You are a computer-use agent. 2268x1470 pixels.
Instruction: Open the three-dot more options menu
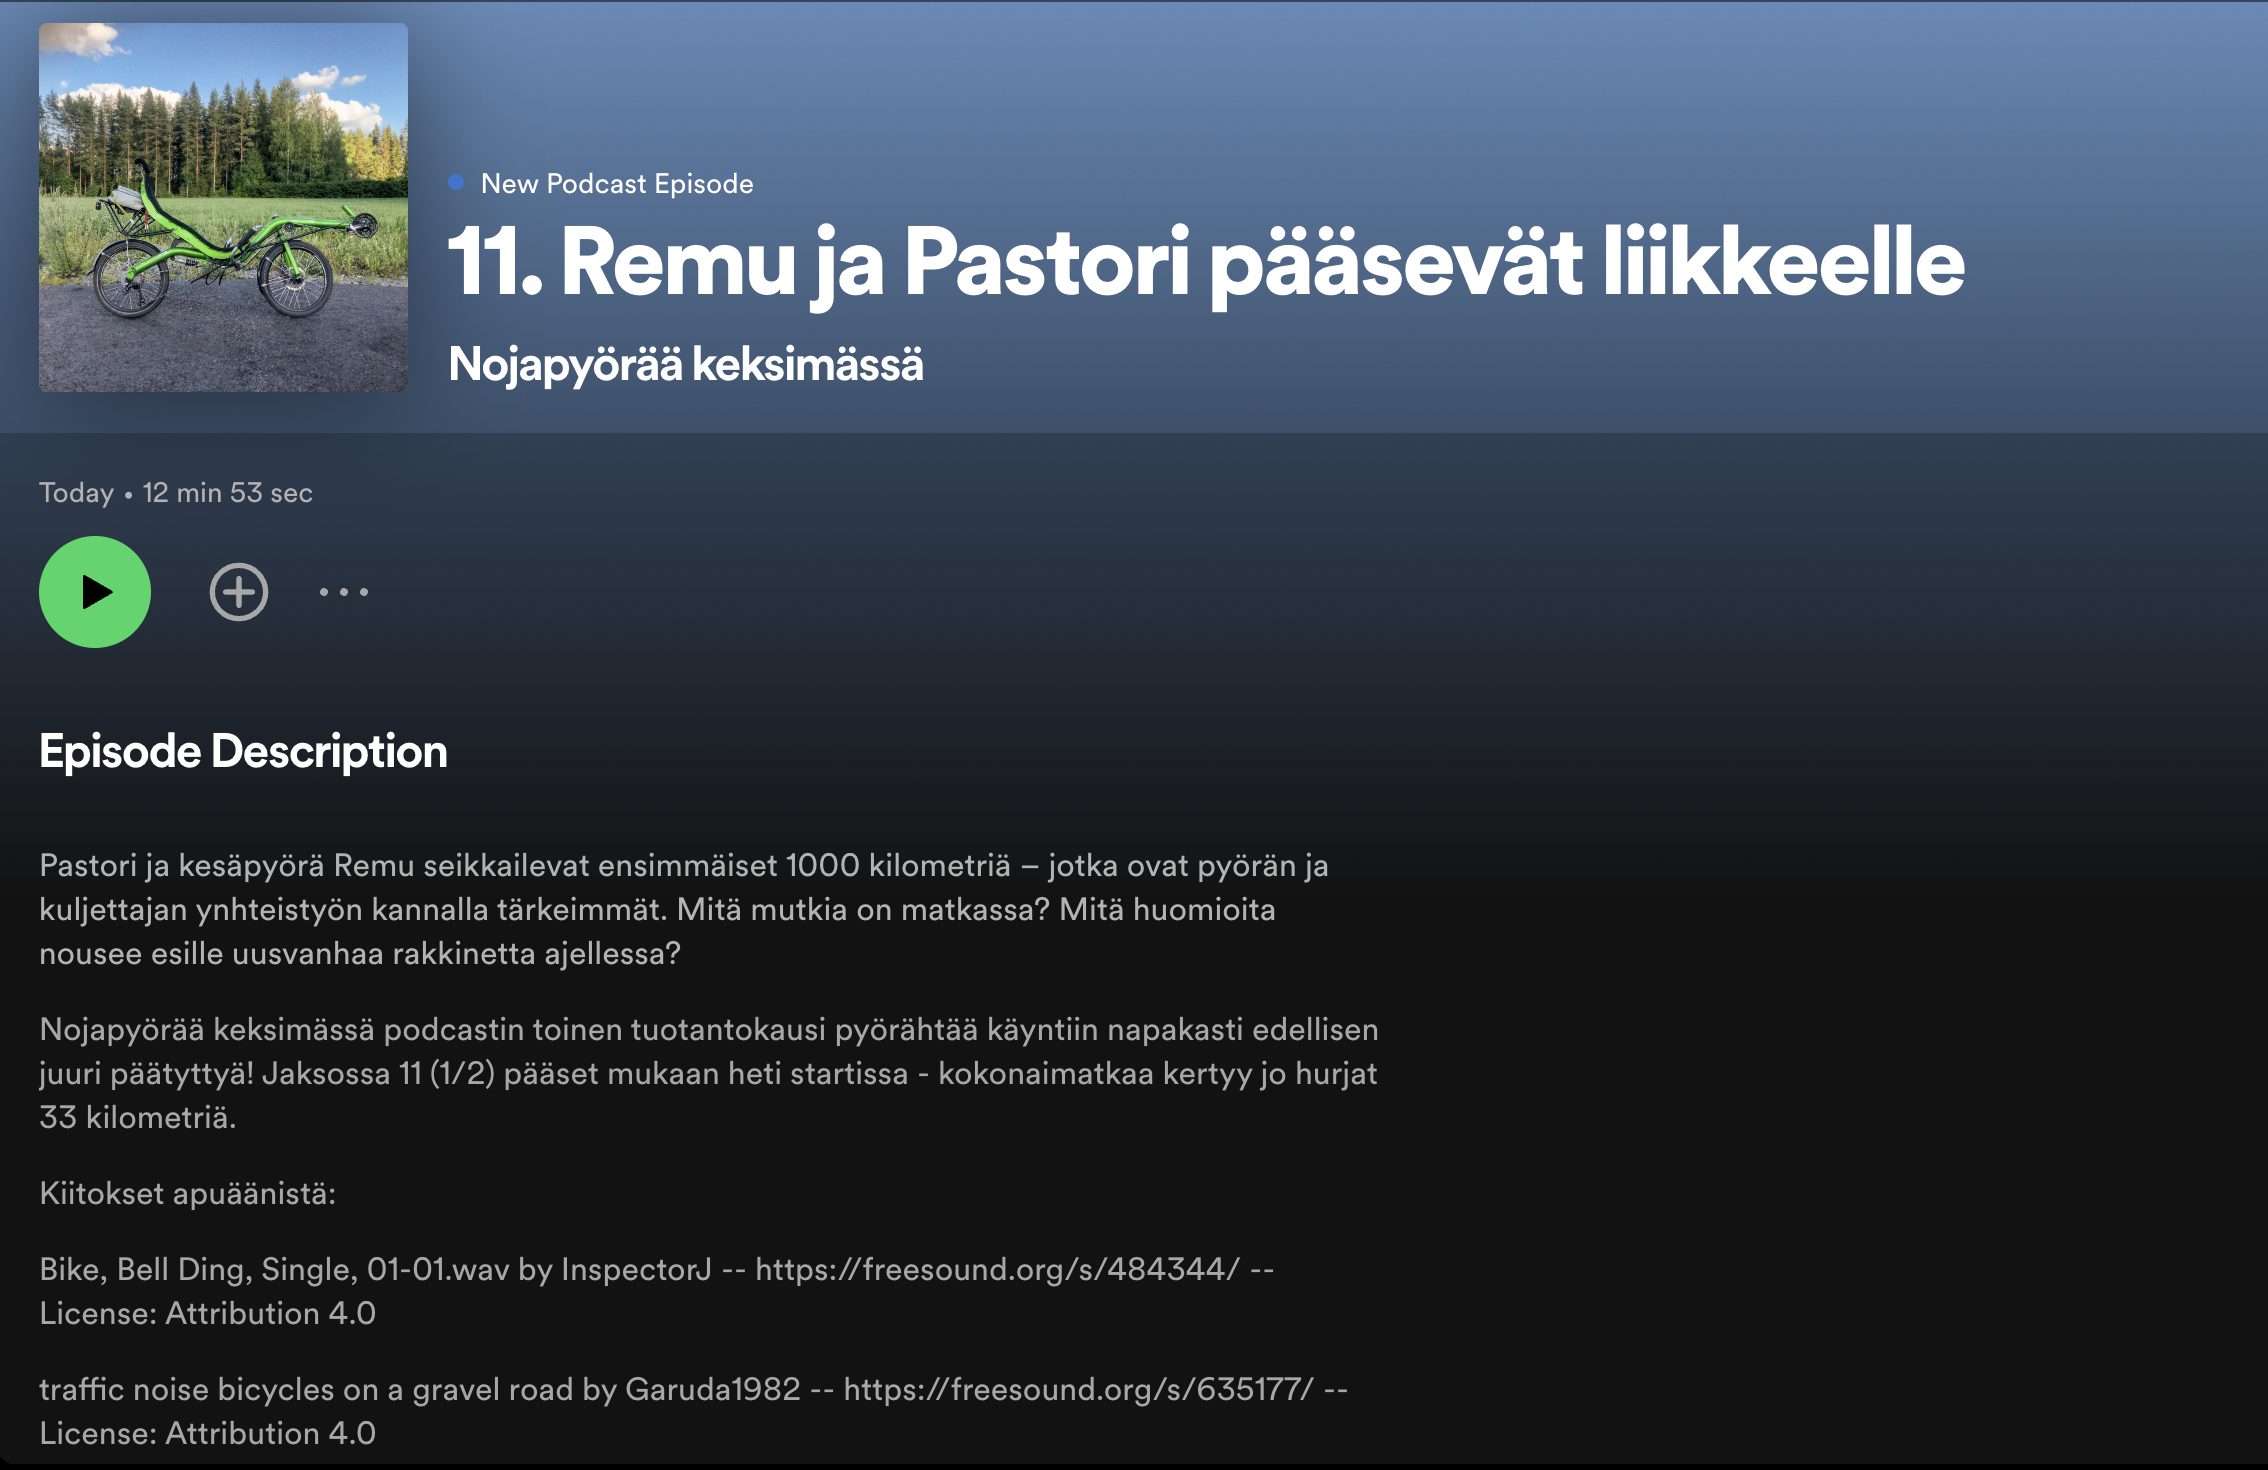point(343,592)
